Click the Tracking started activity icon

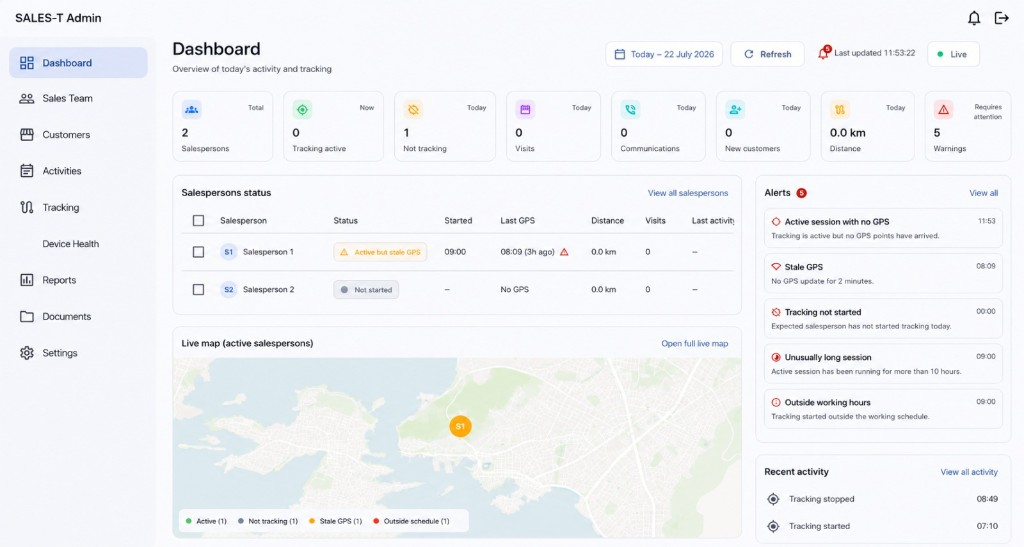773,526
